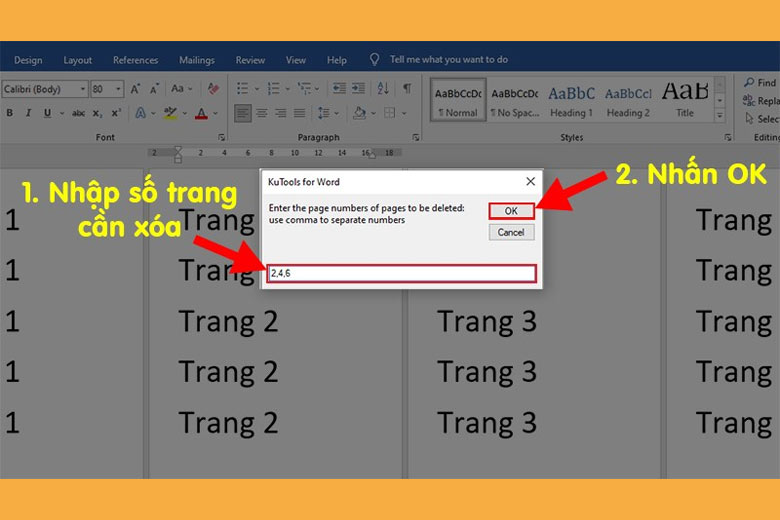Go to the Review tab
The width and height of the screenshot is (780, 520).
pyautogui.click(x=250, y=60)
